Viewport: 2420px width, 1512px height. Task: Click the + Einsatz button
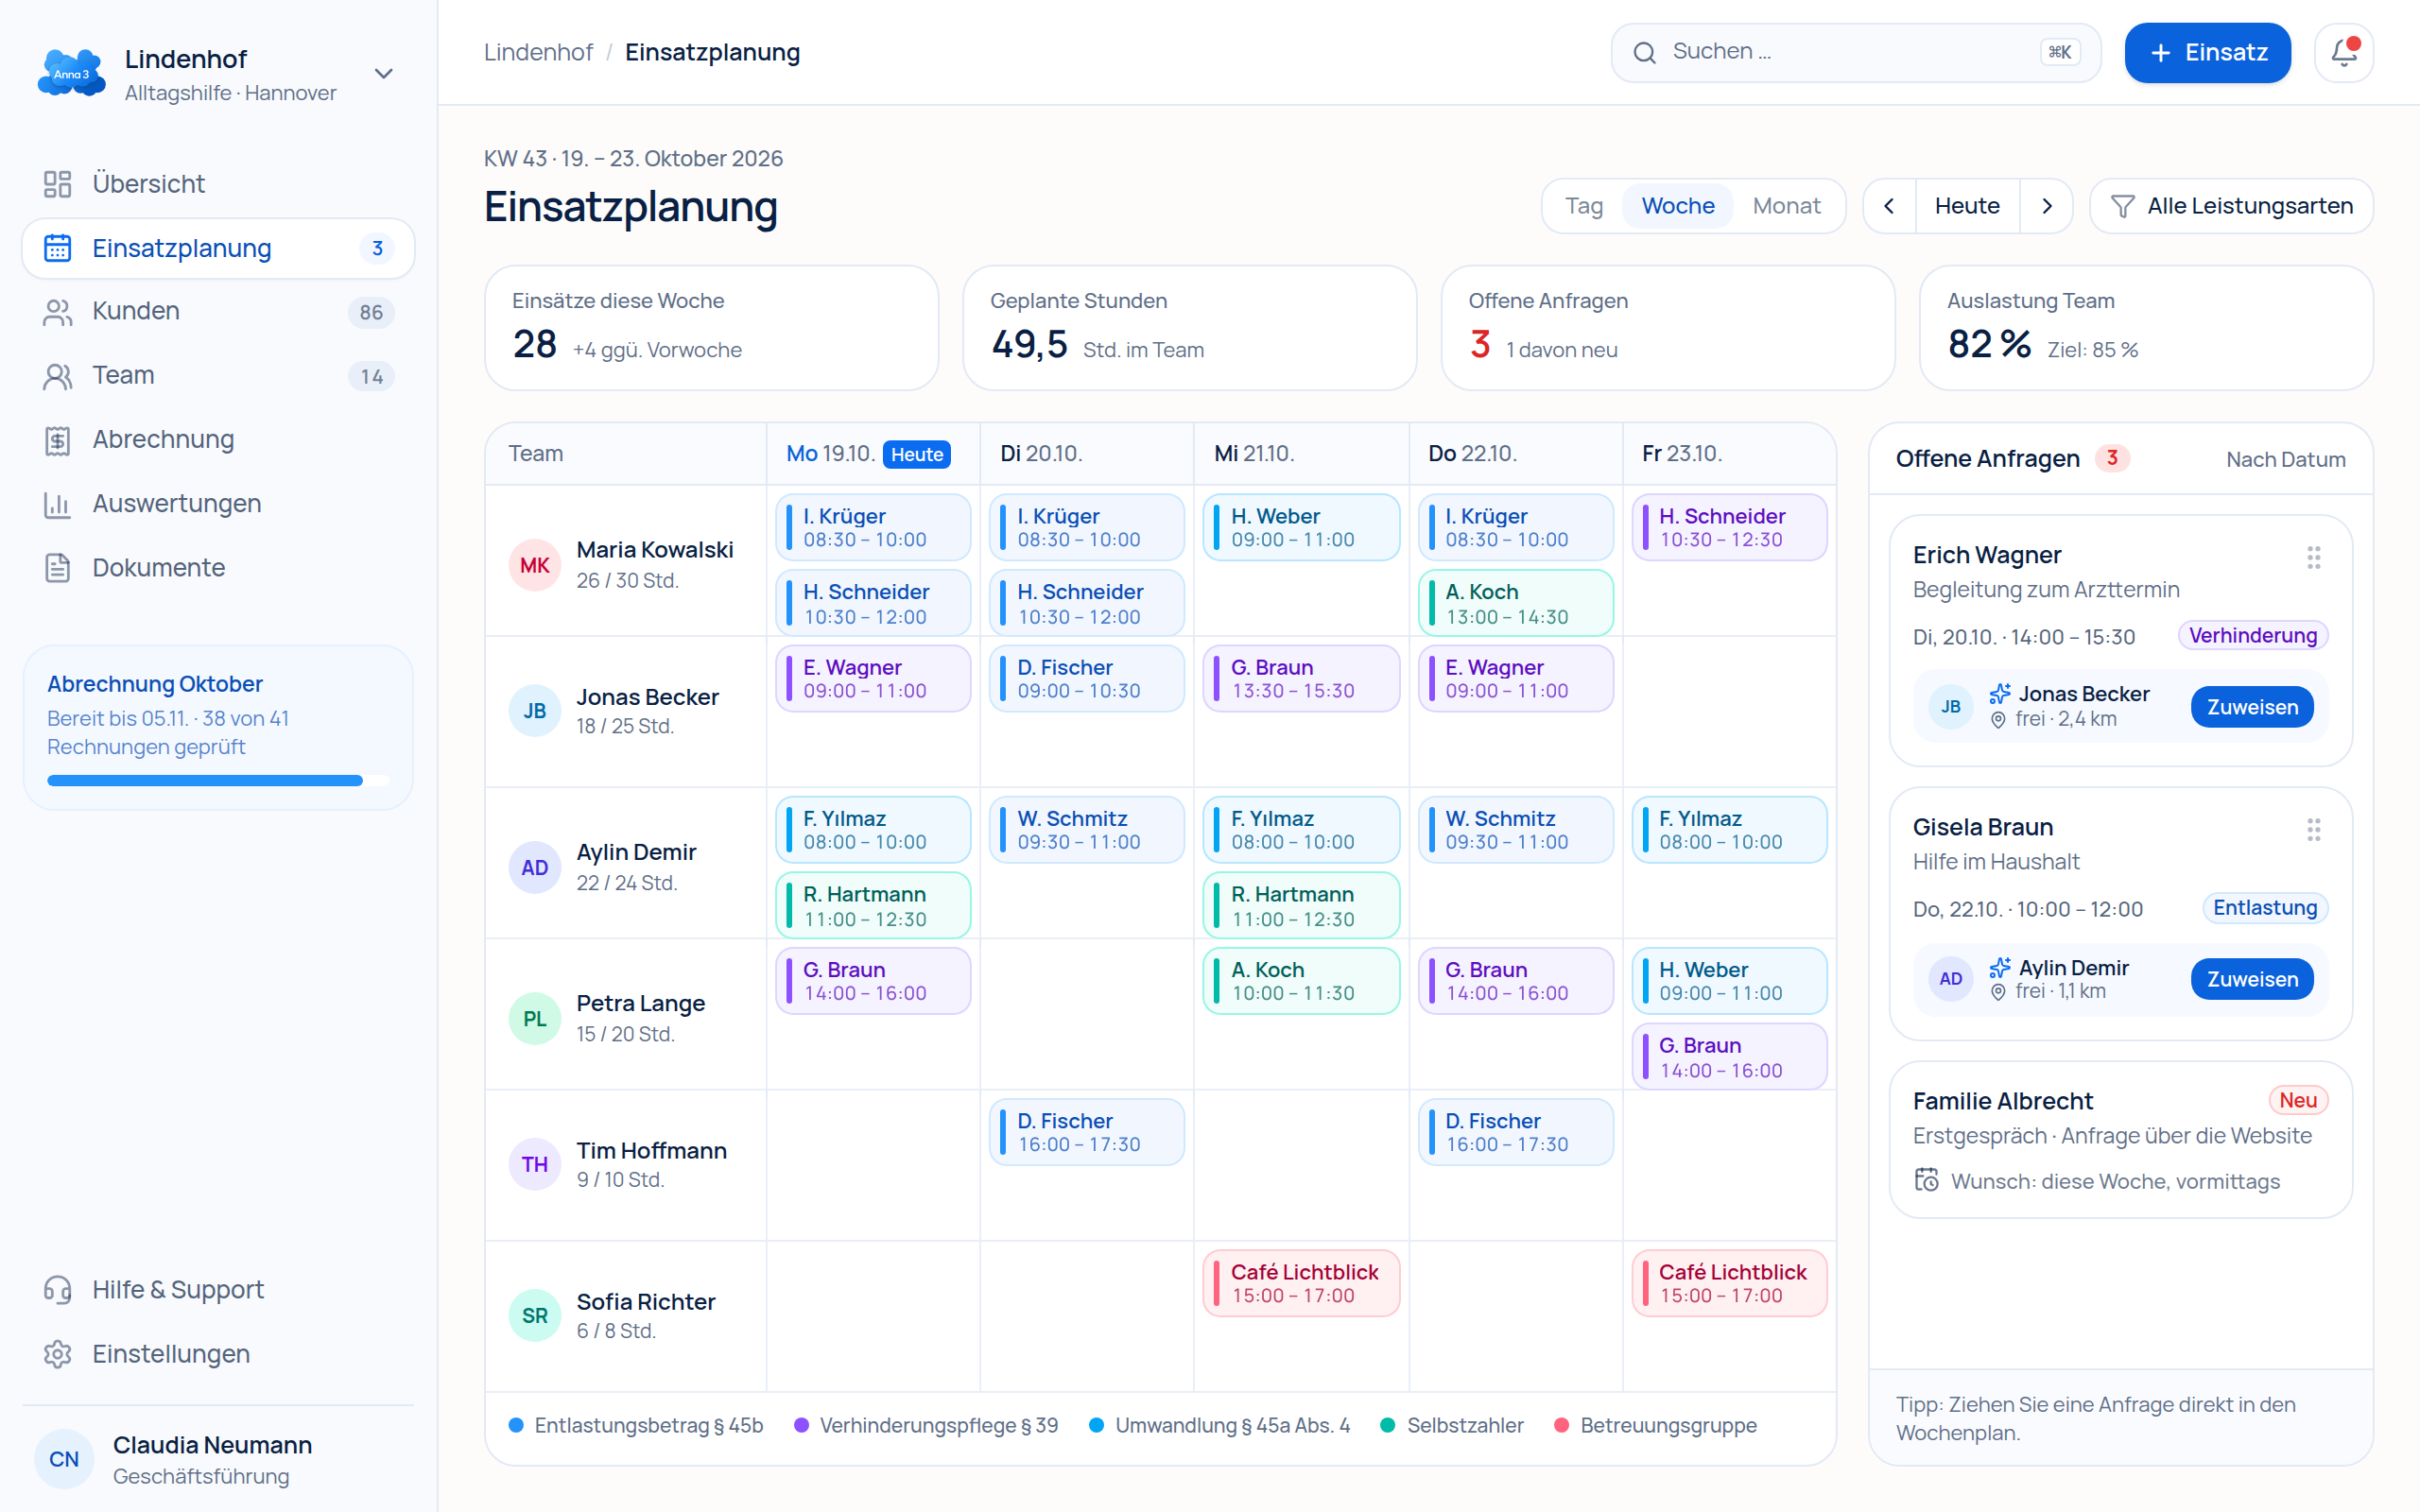(2207, 52)
